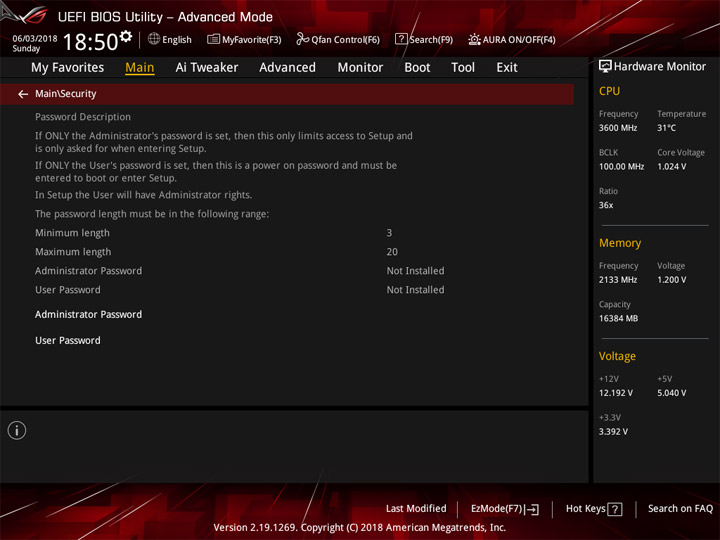
Task: Open Qfan Control(F6)
Action: pos(338,39)
